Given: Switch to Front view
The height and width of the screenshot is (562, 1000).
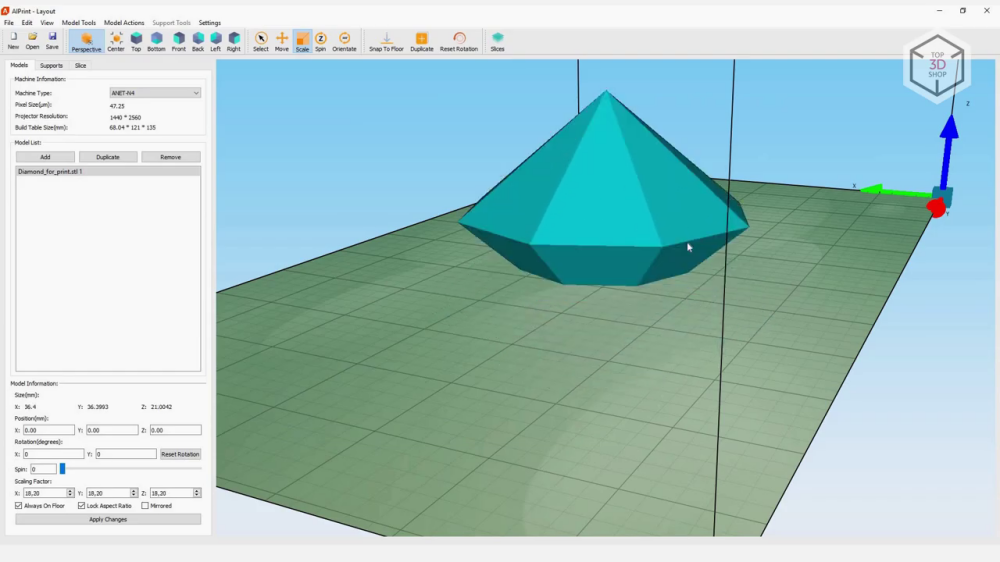Looking at the screenshot, I should (x=179, y=41).
